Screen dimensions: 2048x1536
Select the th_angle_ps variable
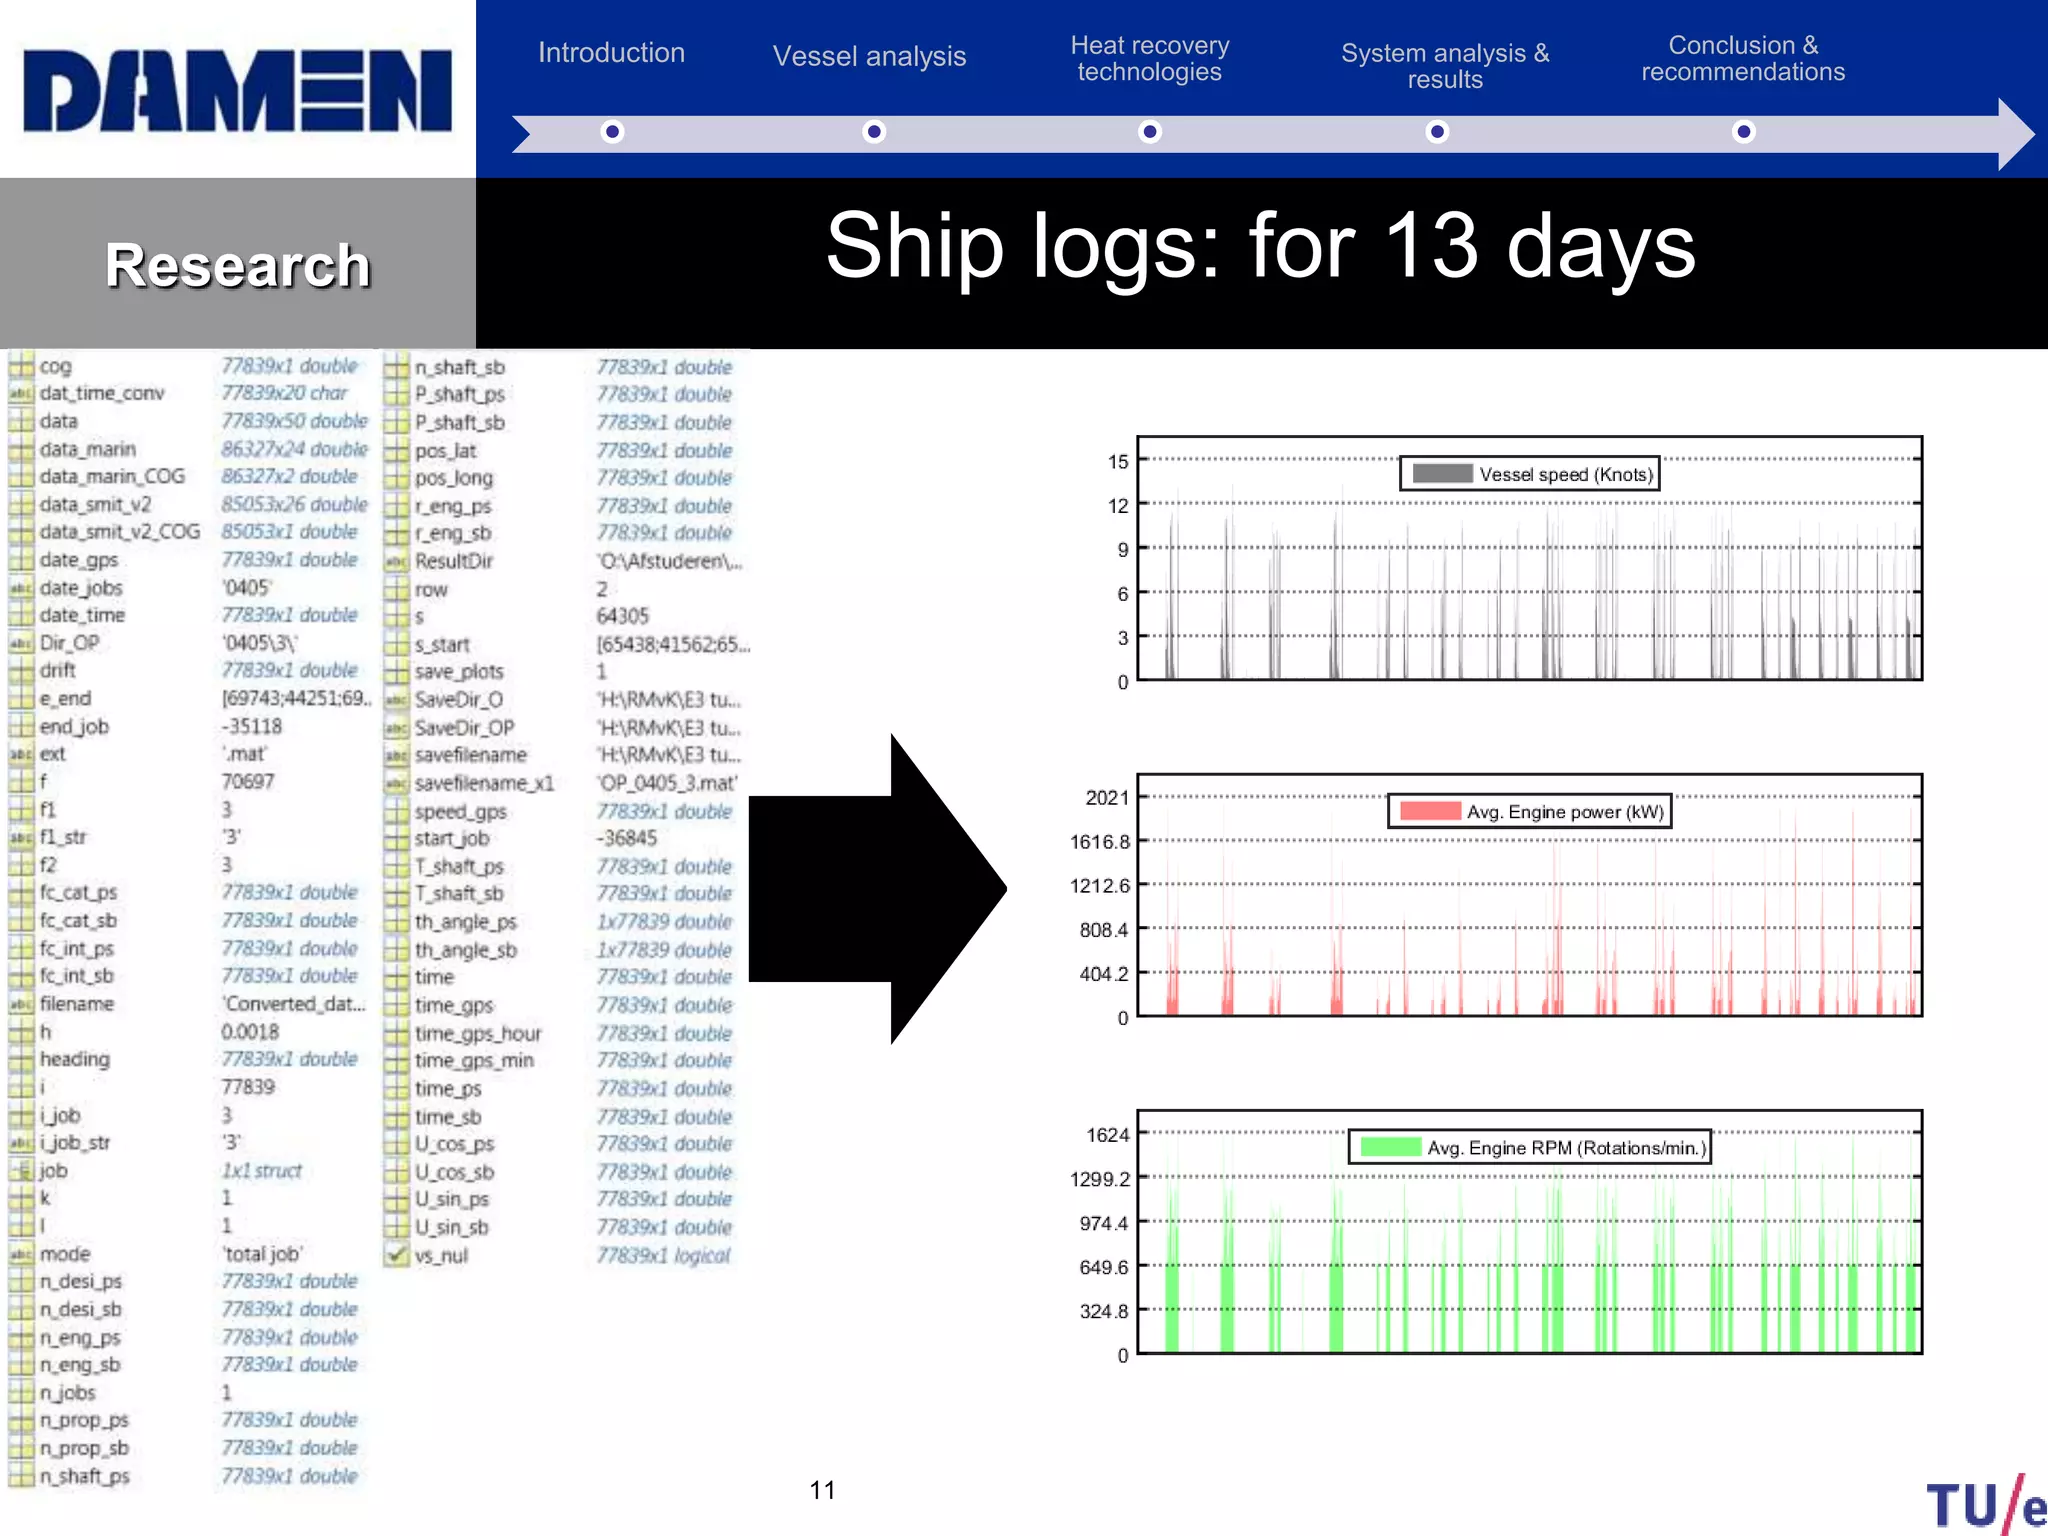(x=465, y=922)
